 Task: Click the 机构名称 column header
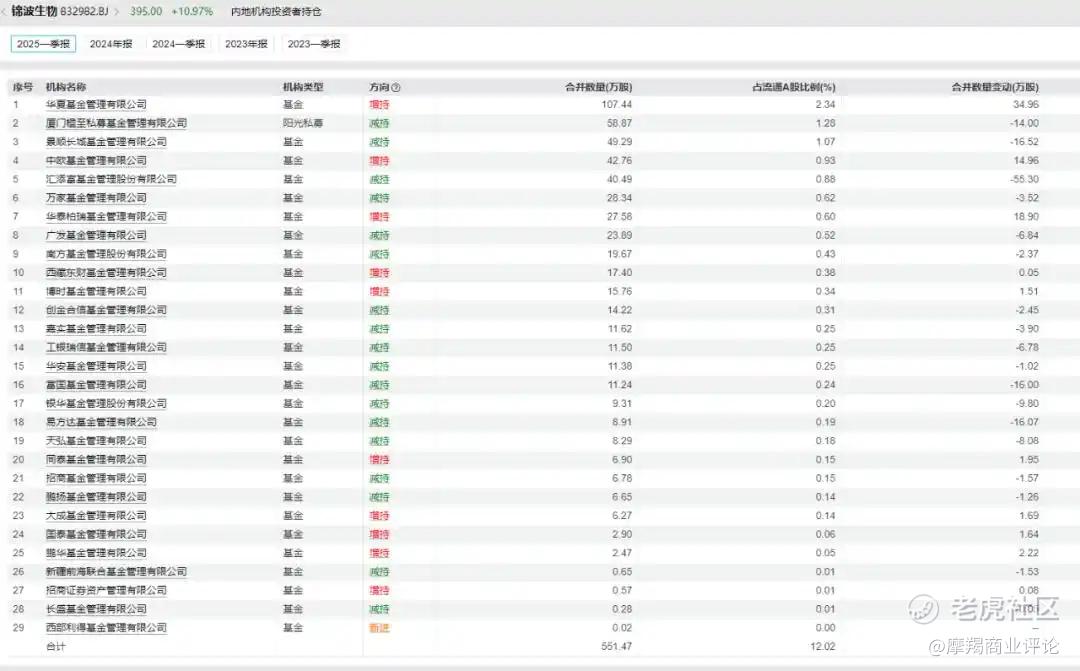coord(66,87)
